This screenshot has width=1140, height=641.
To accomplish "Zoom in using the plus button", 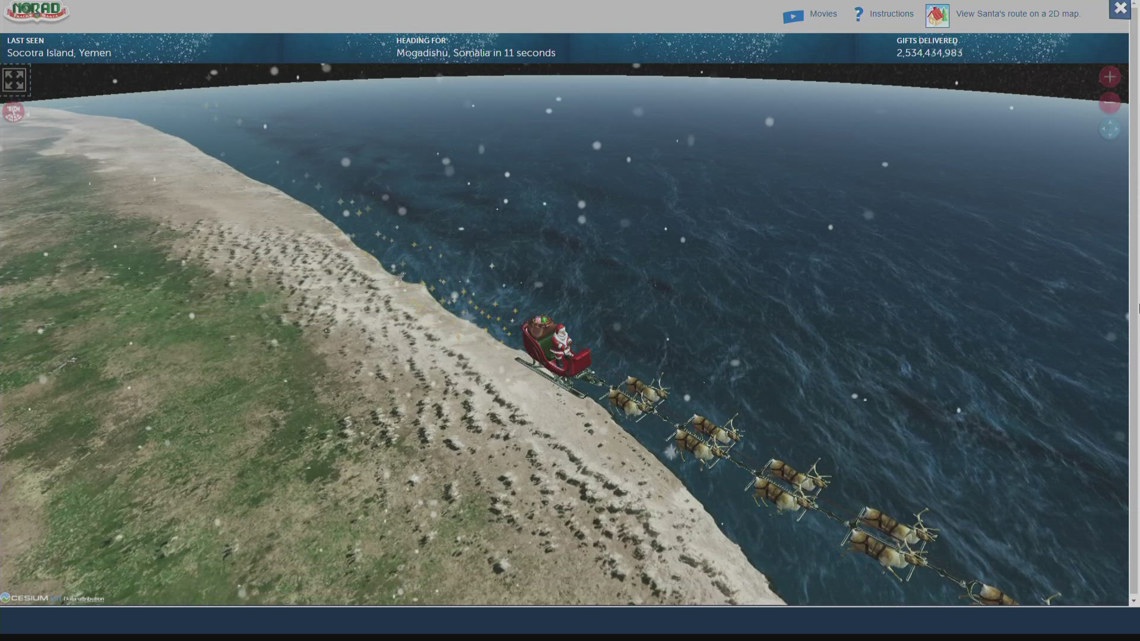I will [1108, 75].
